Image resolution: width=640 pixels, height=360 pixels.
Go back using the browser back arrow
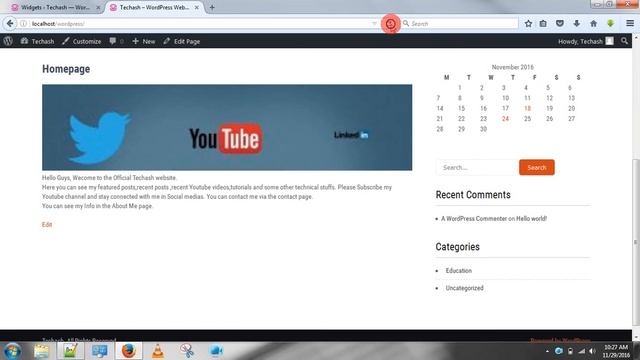10,24
